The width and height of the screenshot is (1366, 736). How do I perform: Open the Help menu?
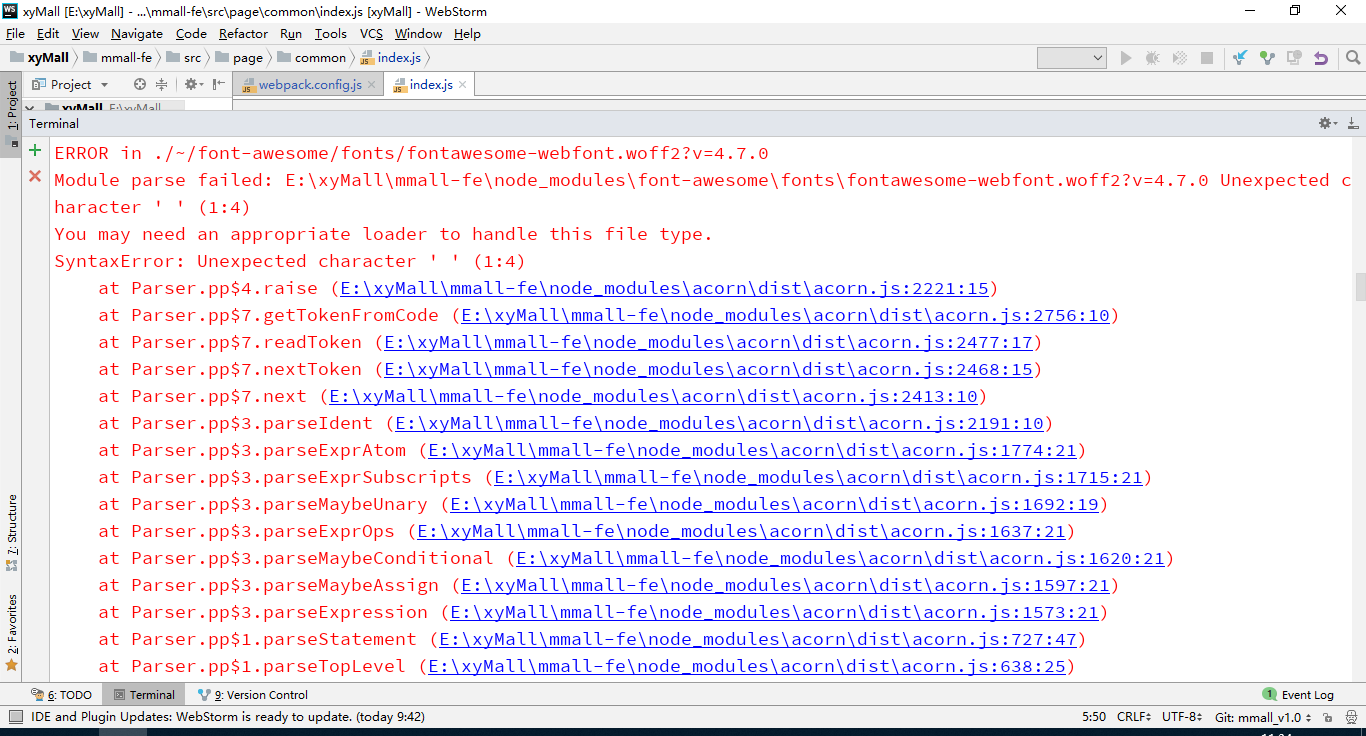point(467,33)
